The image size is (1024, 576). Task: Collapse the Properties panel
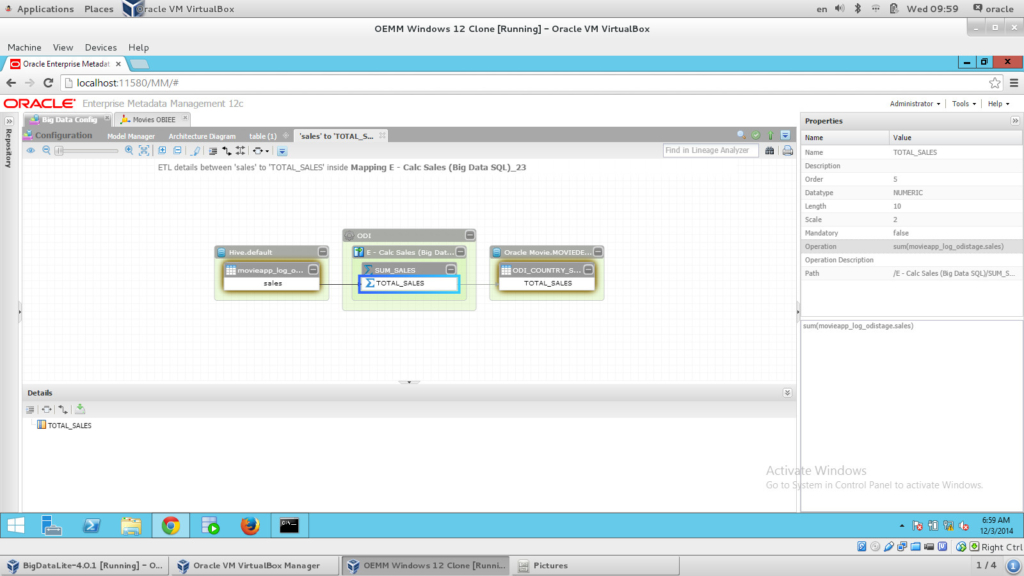(x=1015, y=121)
